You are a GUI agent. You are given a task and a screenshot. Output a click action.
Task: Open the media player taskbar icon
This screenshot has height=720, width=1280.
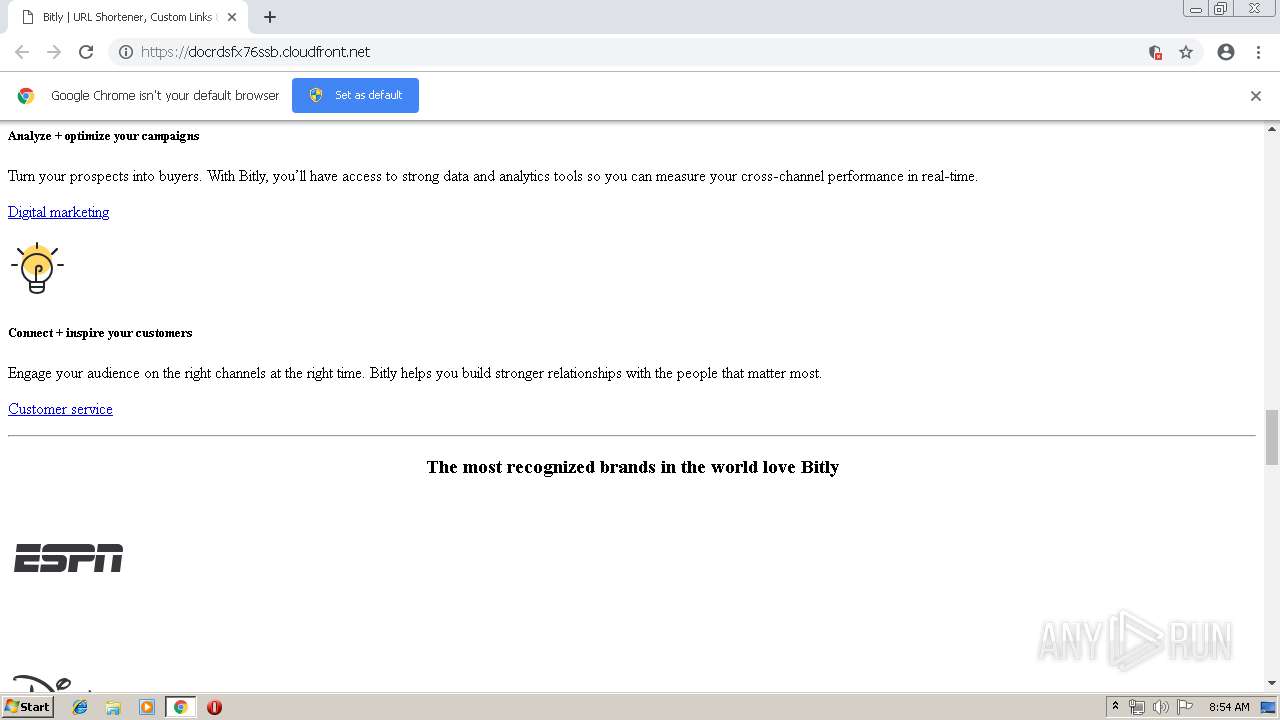pyautogui.click(x=146, y=707)
